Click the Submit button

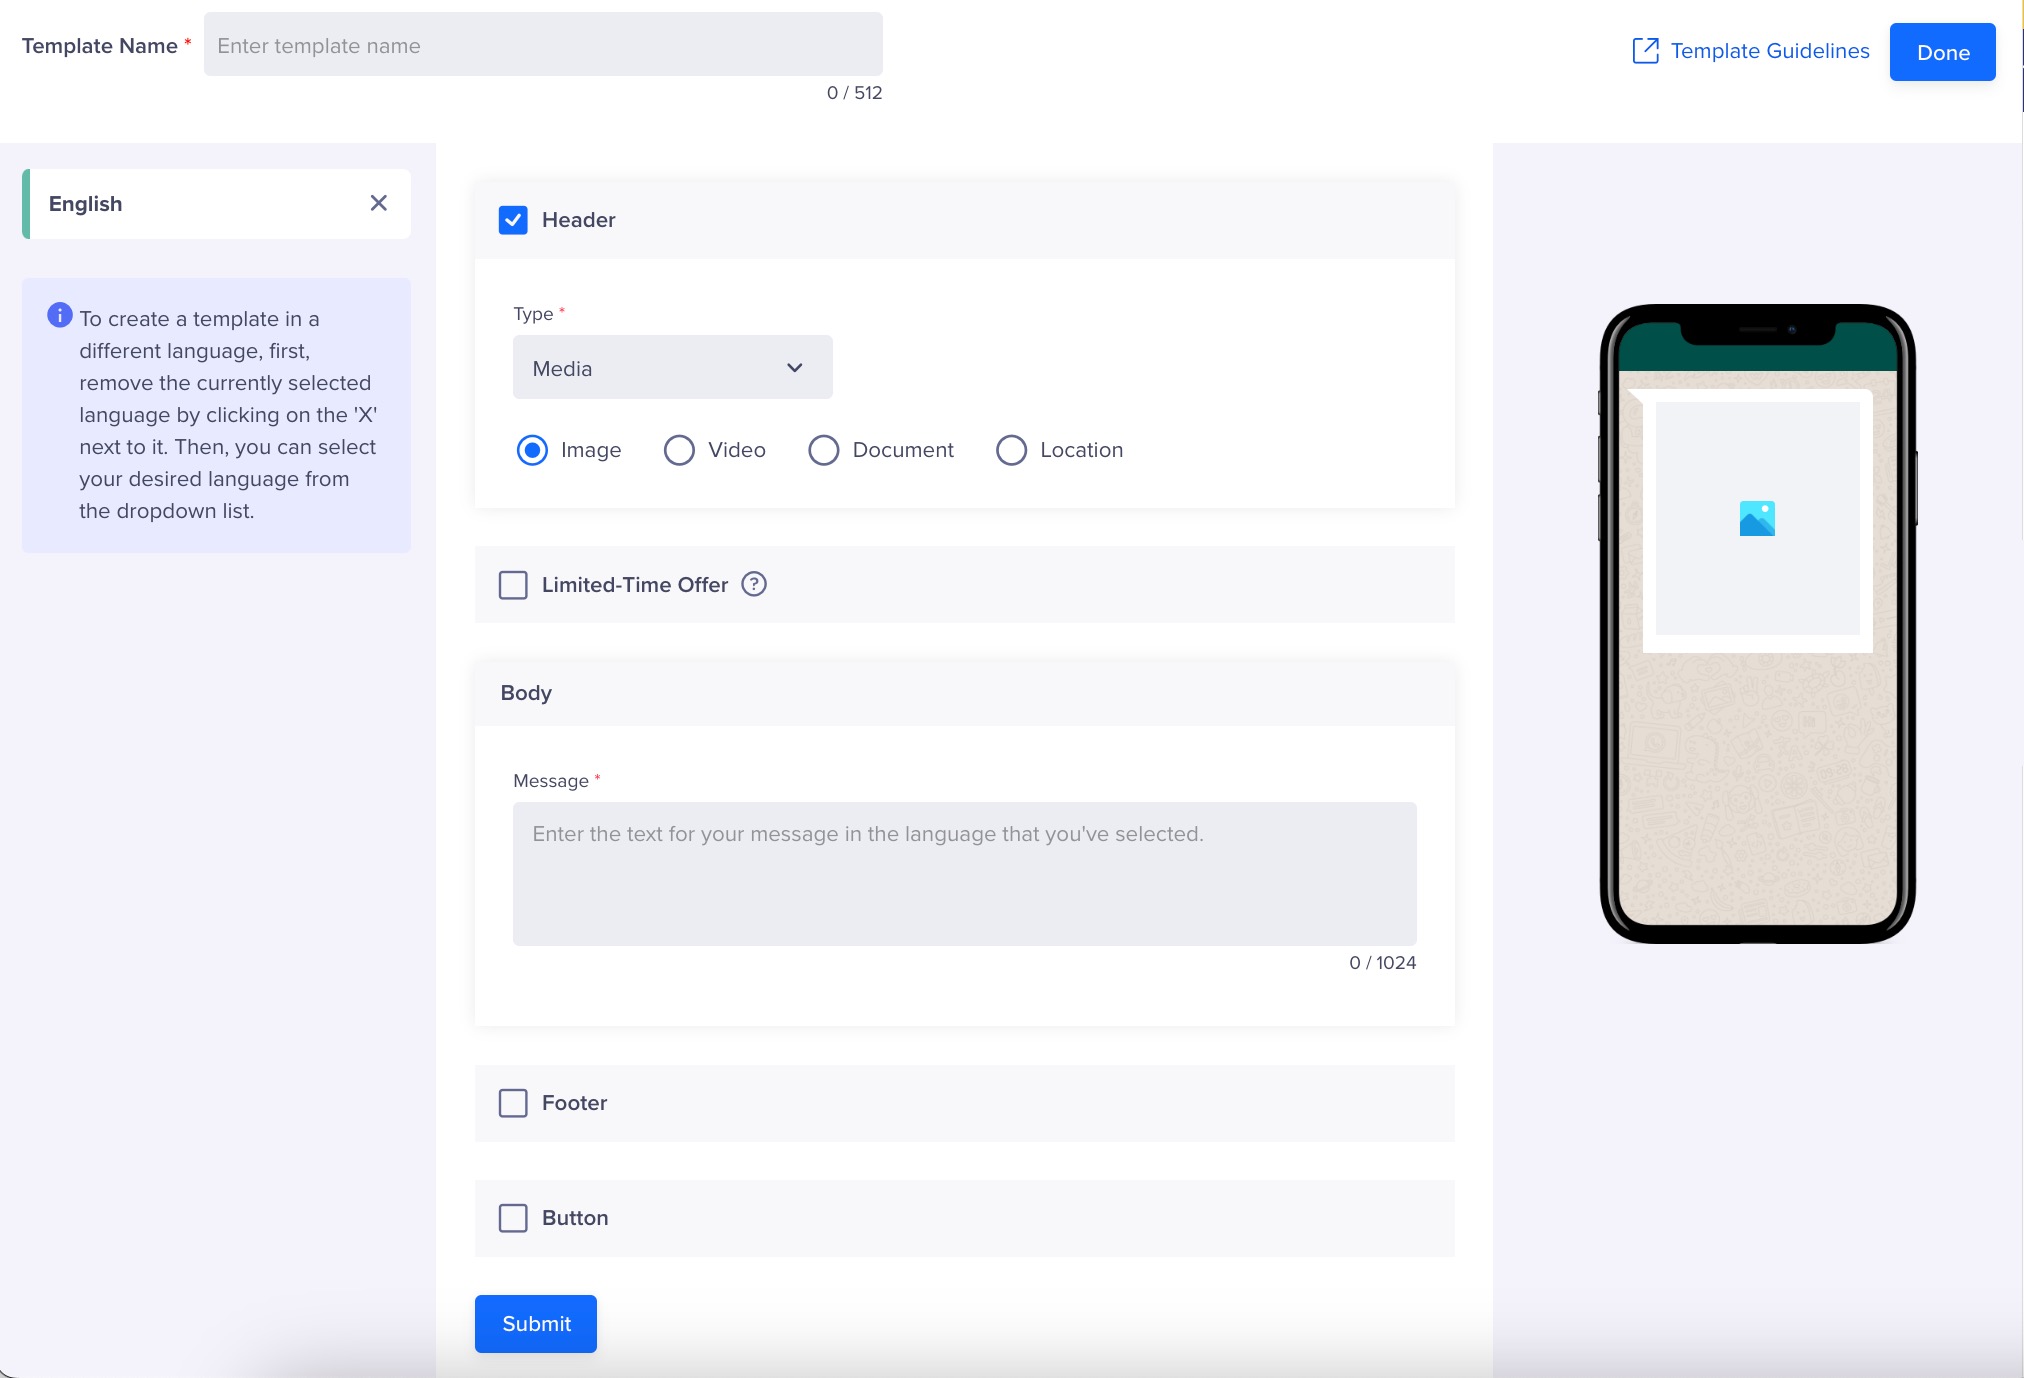pyautogui.click(x=537, y=1323)
